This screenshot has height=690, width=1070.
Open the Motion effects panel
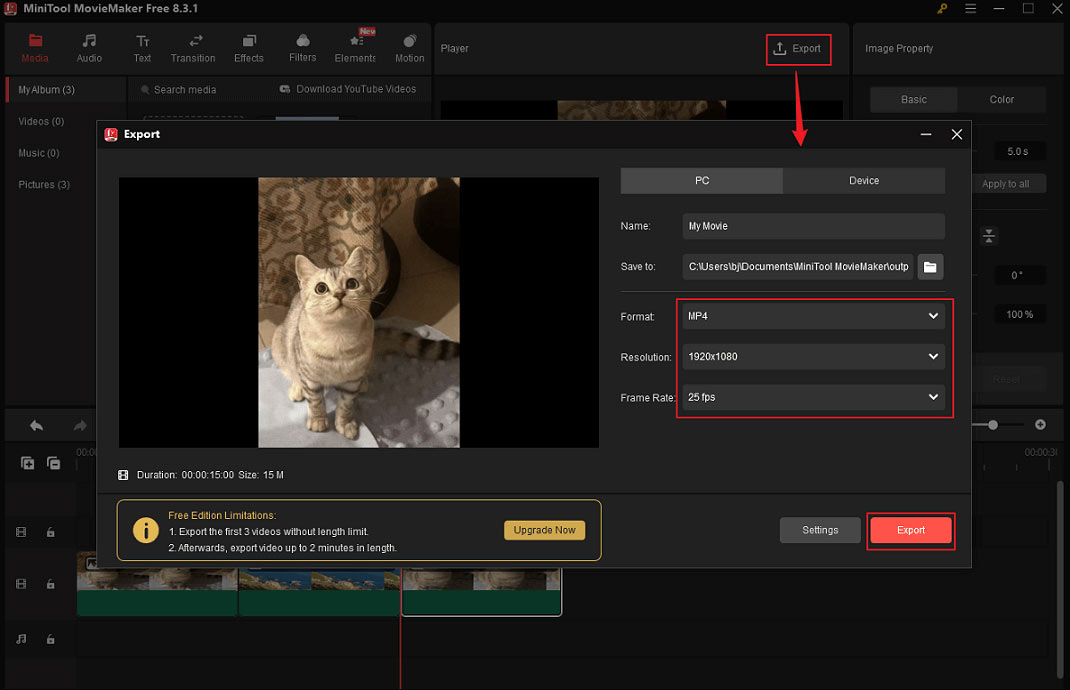(409, 47)
